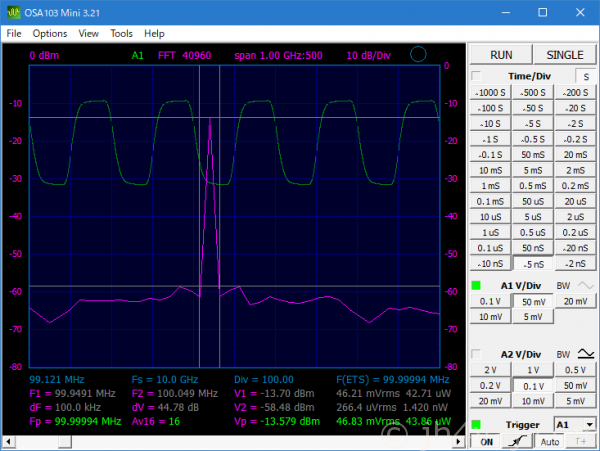Select 10 nS time per division
This screenshot has width=600, height=451.
click(491, 264)
